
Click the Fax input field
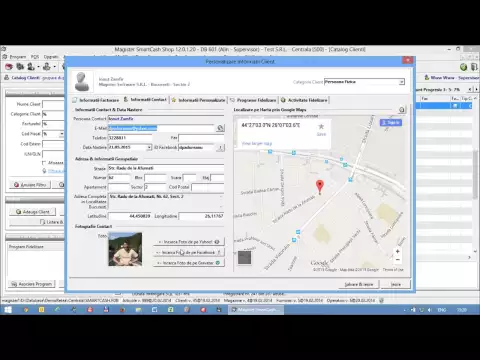(x=201, y=138)
